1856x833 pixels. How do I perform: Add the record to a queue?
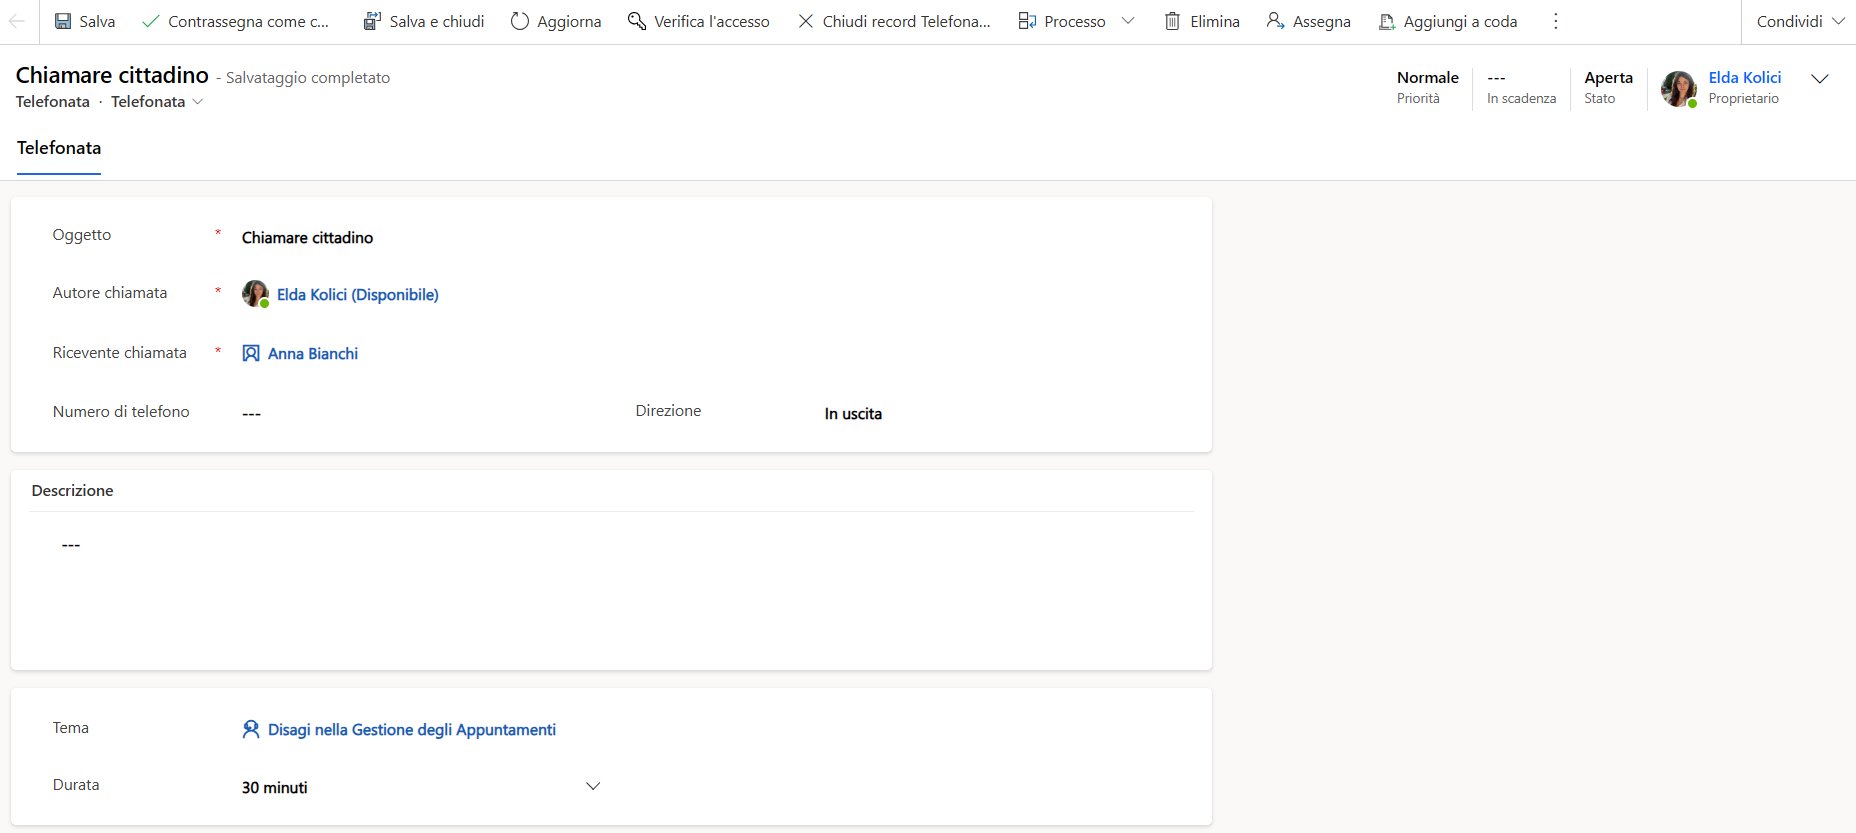(x=1387, y=21)
